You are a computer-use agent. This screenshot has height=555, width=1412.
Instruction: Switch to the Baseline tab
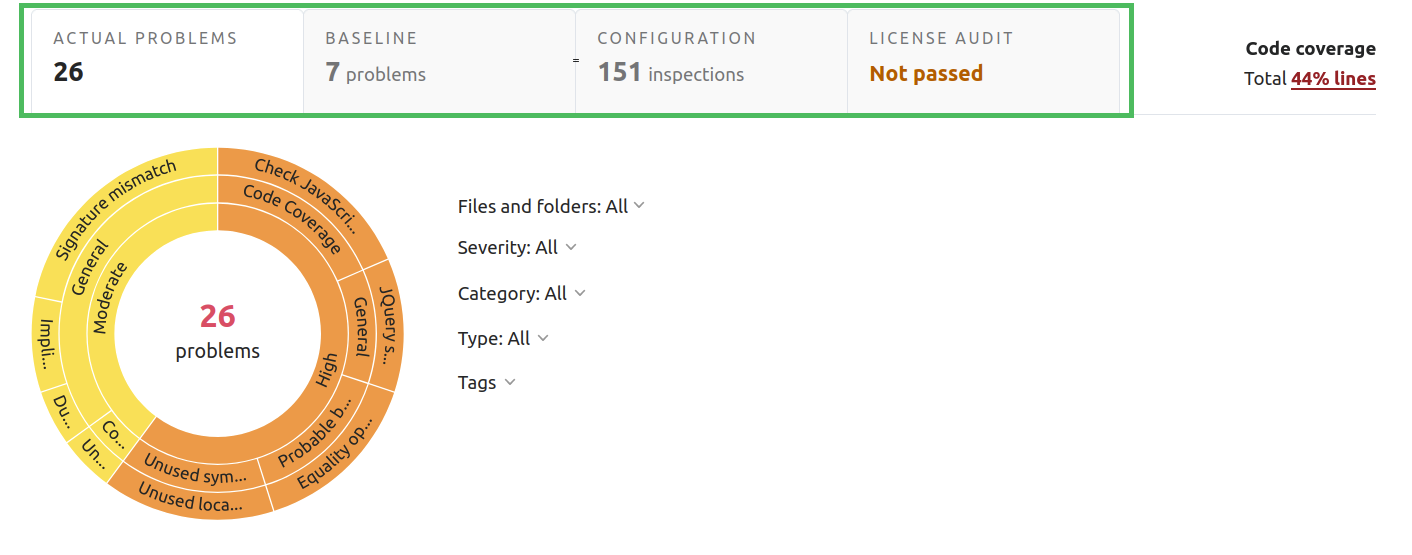pyautogui.click(x=439, y=61)
